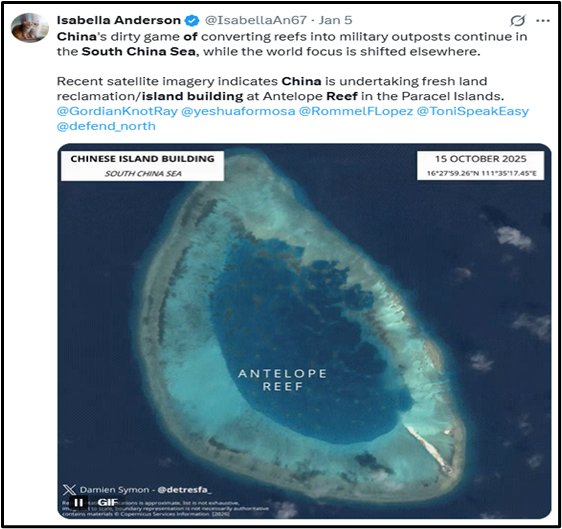Image resolution: width=562 pixels, height=529 pixels.
Task: Click the GIF label badge
Action: coord(107,502)
